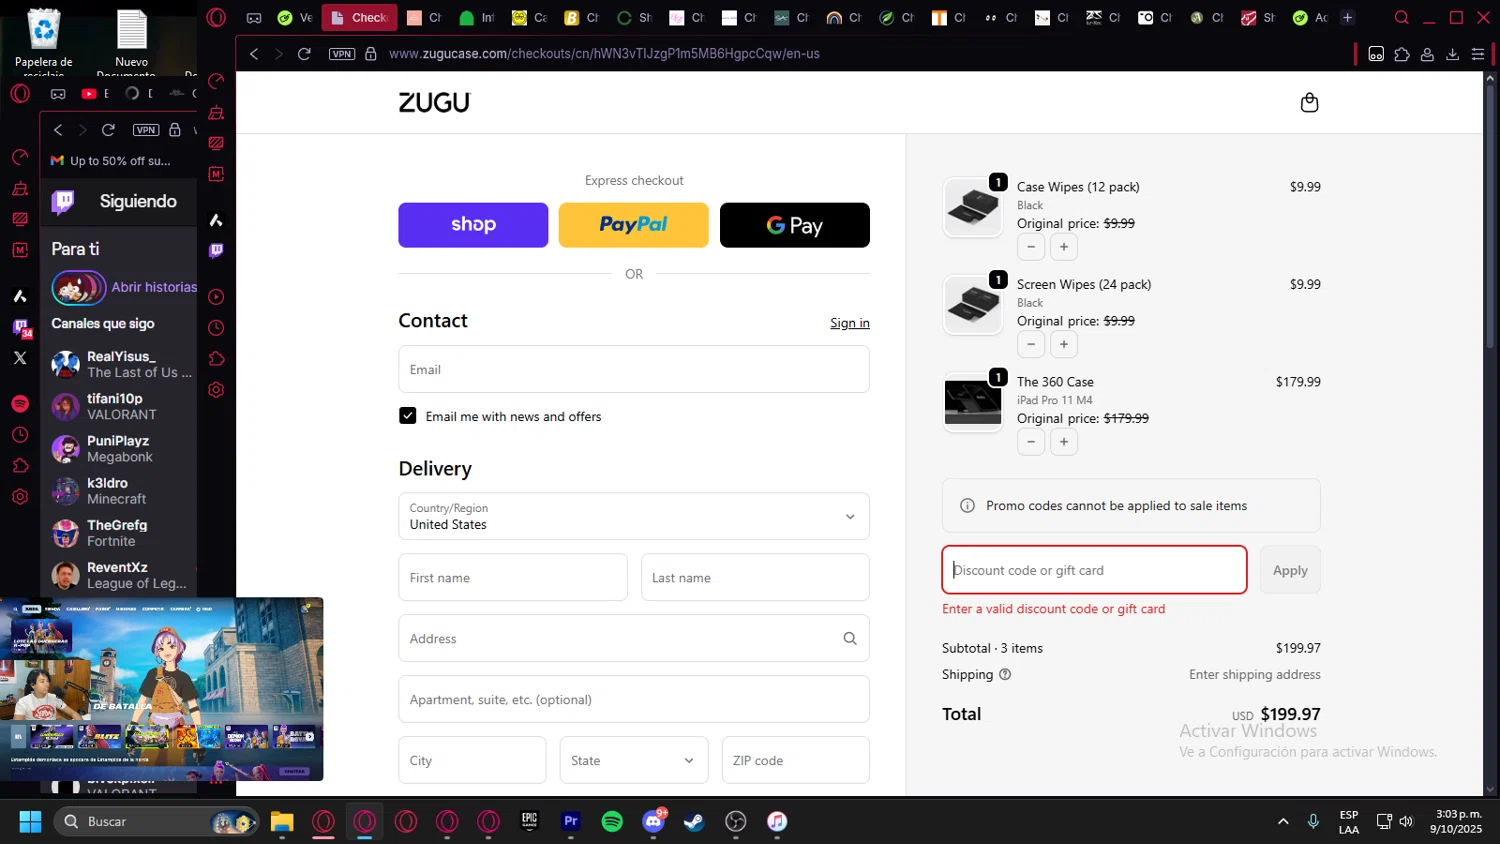
Task: Pay with the Shop express button
Action: (473, 225)
